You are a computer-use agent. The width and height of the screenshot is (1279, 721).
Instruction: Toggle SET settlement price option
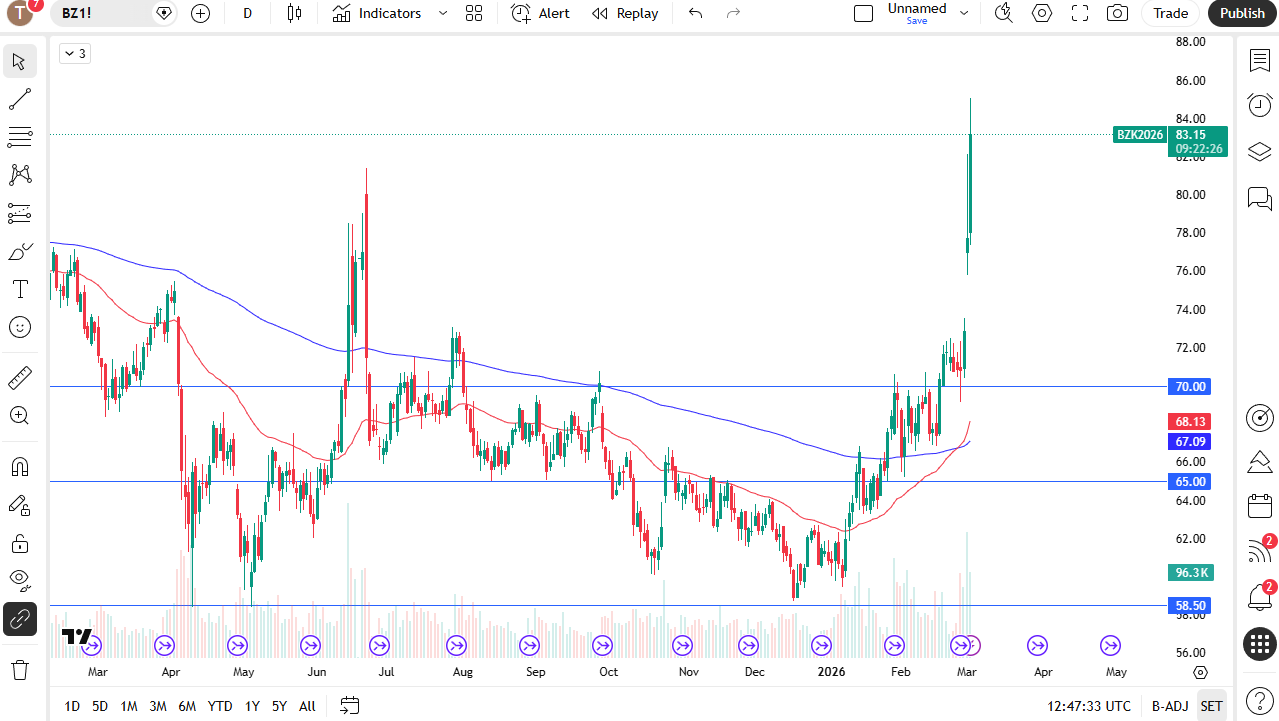(1211, 706)
